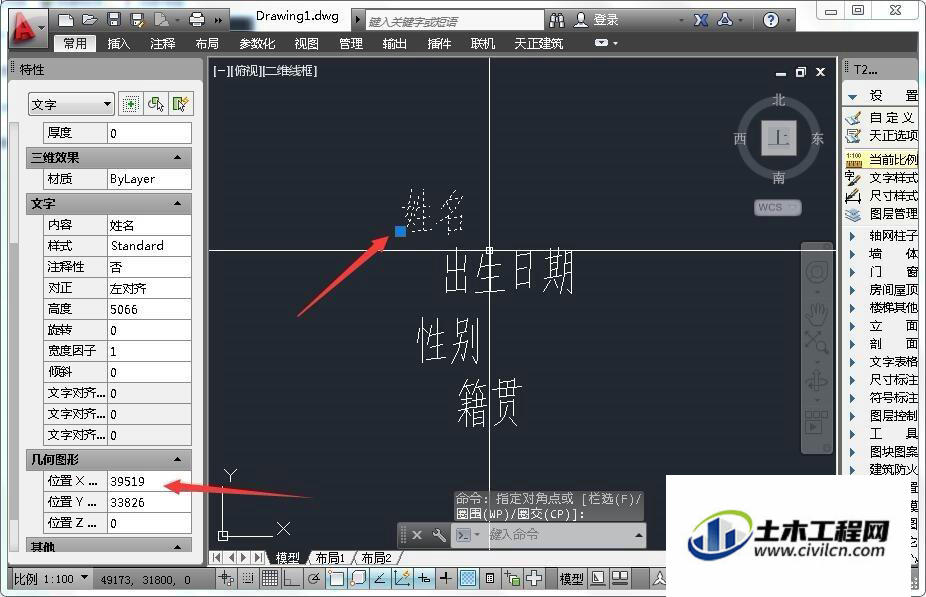This screenshot has width=926, height=597.
Task: Click the ShowMotion icon in navigation bar
Action: (816, 422)
